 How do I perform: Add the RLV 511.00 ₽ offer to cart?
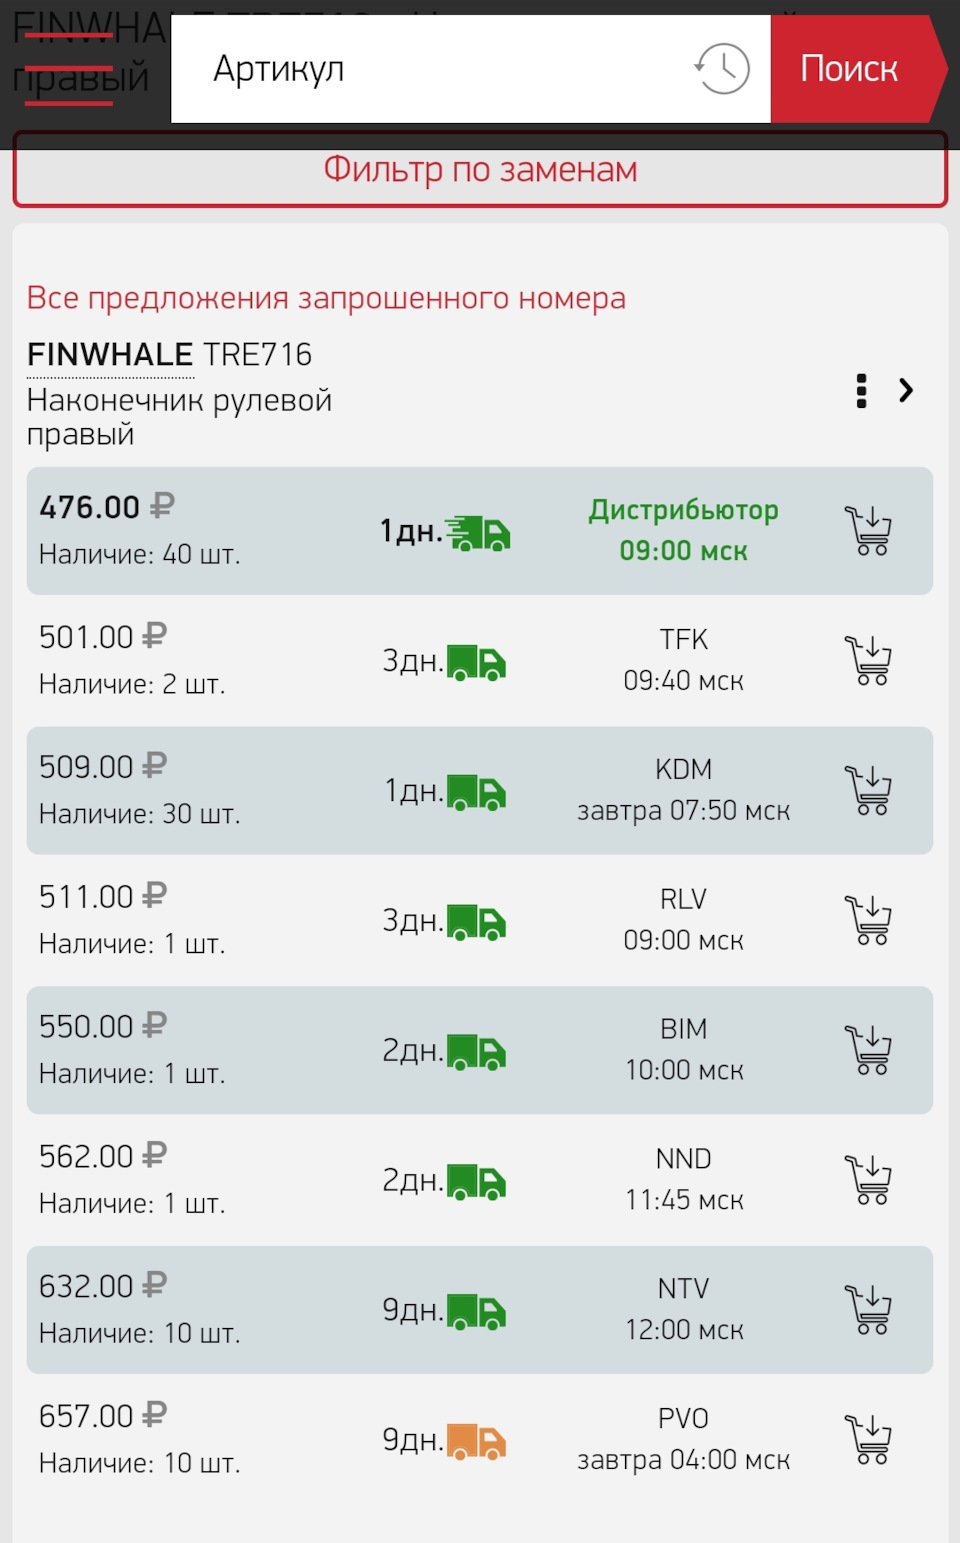click(x=868, y=921)
